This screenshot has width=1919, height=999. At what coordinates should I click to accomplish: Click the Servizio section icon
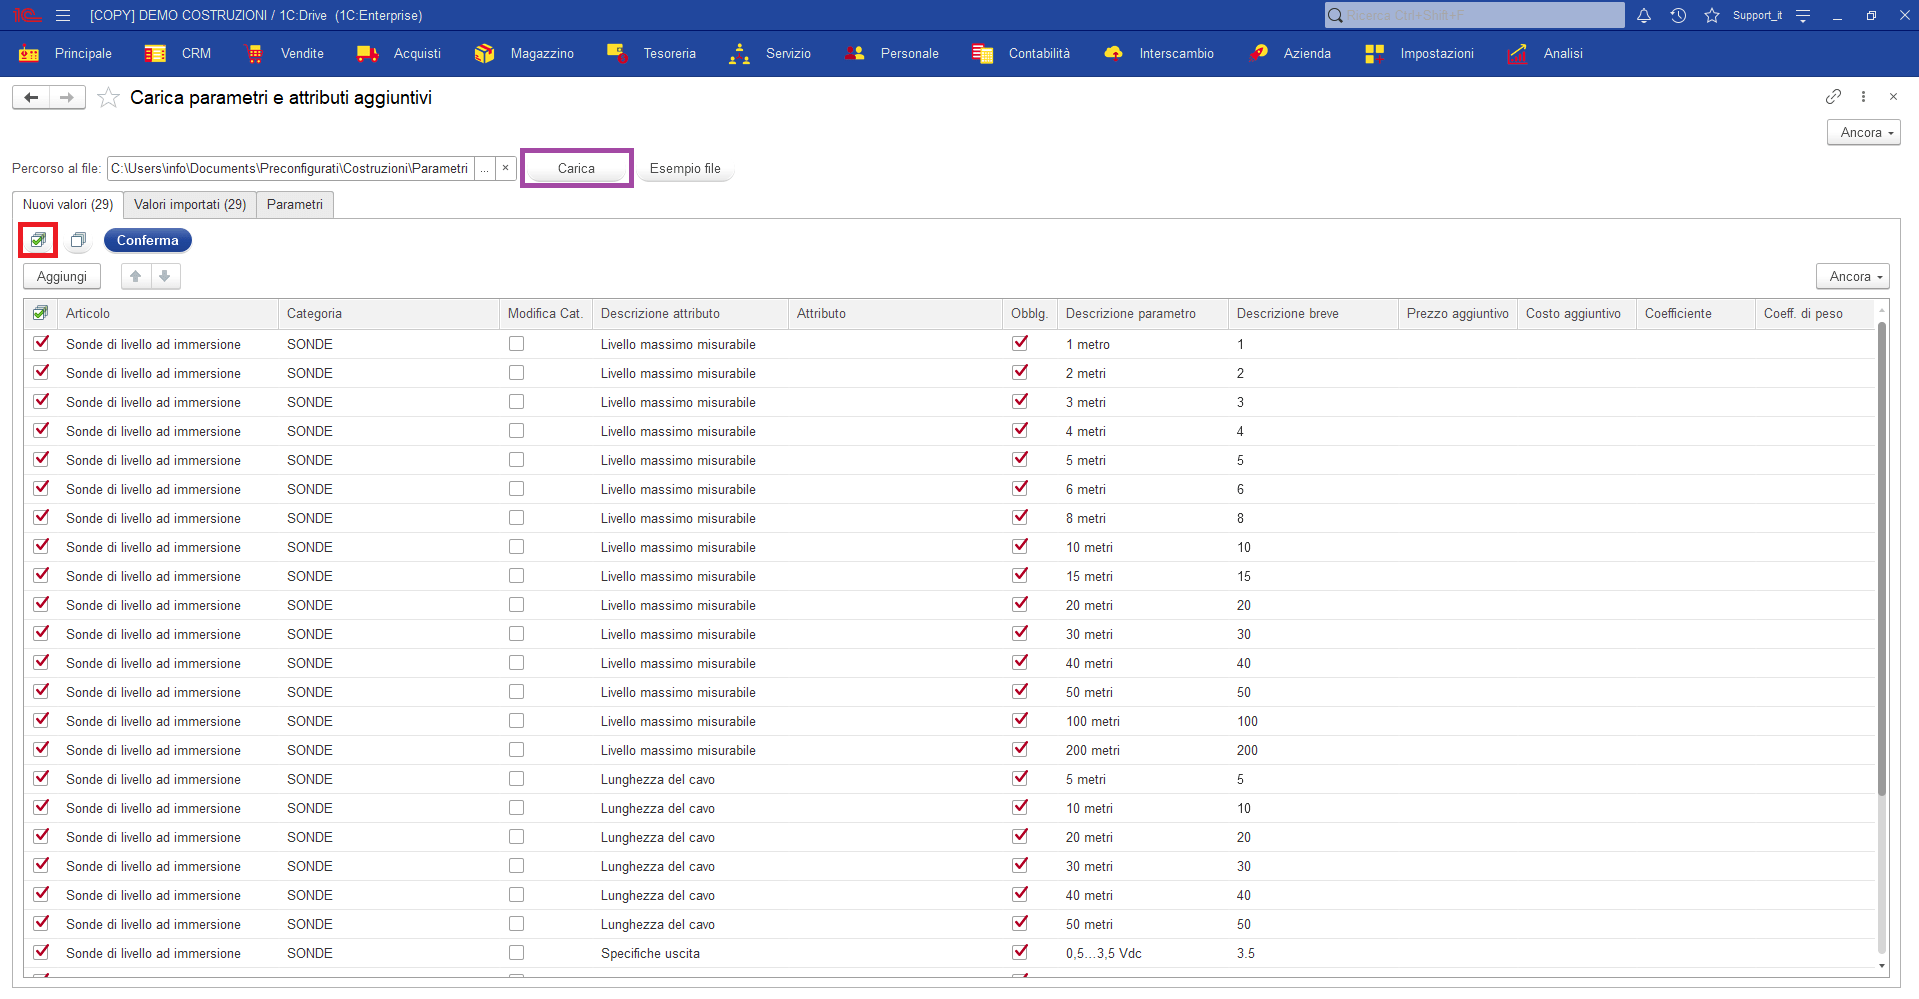click(x=740, y=54)
